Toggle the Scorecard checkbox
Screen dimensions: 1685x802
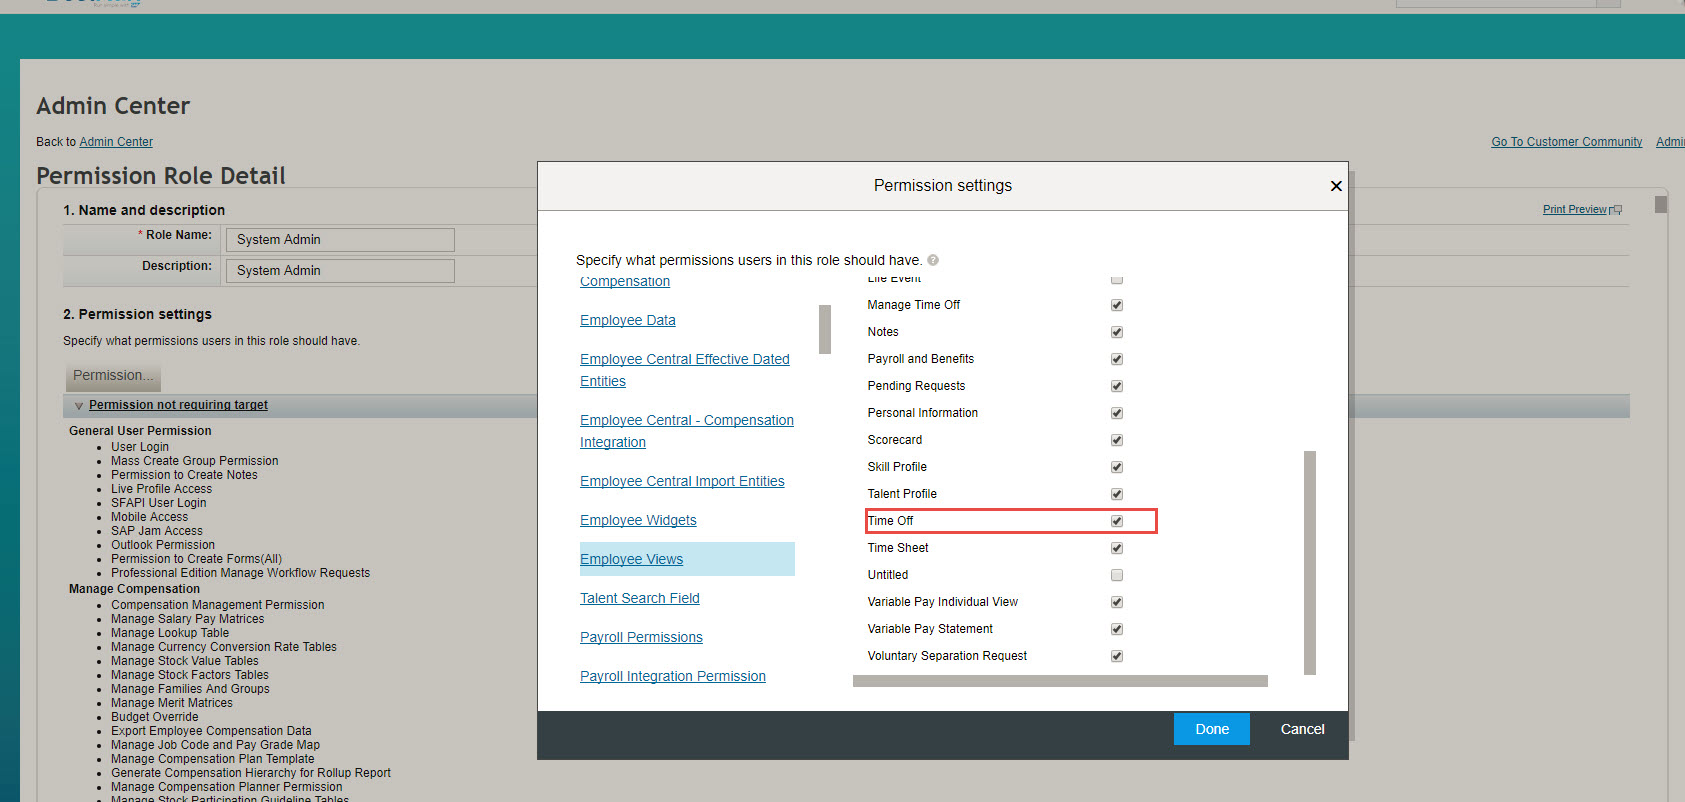1117,440
